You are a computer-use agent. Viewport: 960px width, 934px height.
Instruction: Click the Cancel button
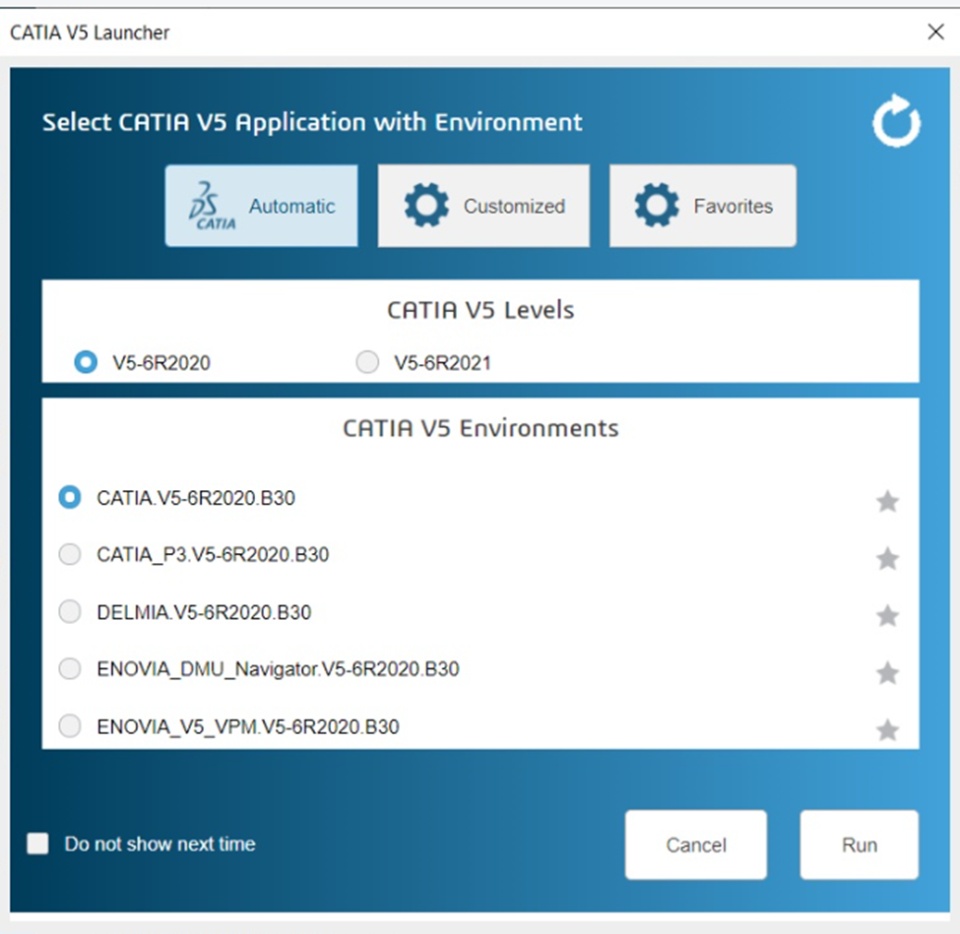point(696,845)
